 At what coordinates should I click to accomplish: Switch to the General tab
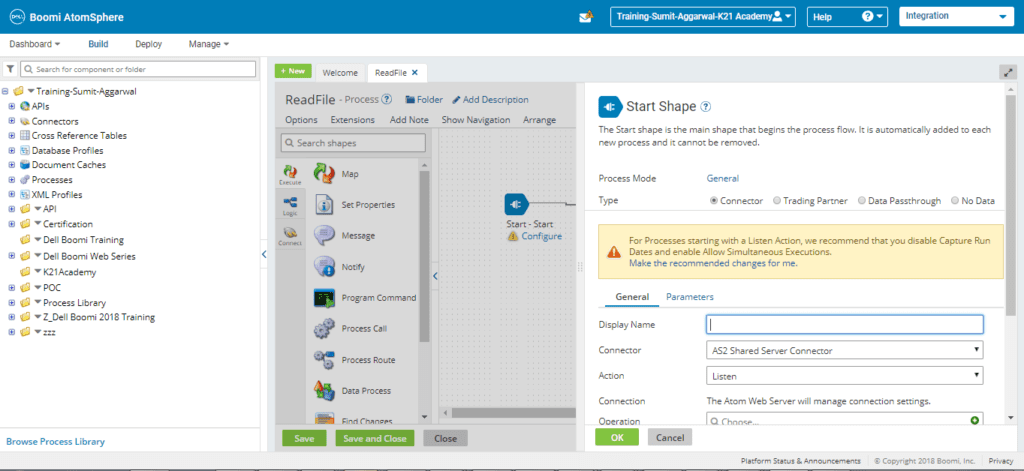pos(632,297)
